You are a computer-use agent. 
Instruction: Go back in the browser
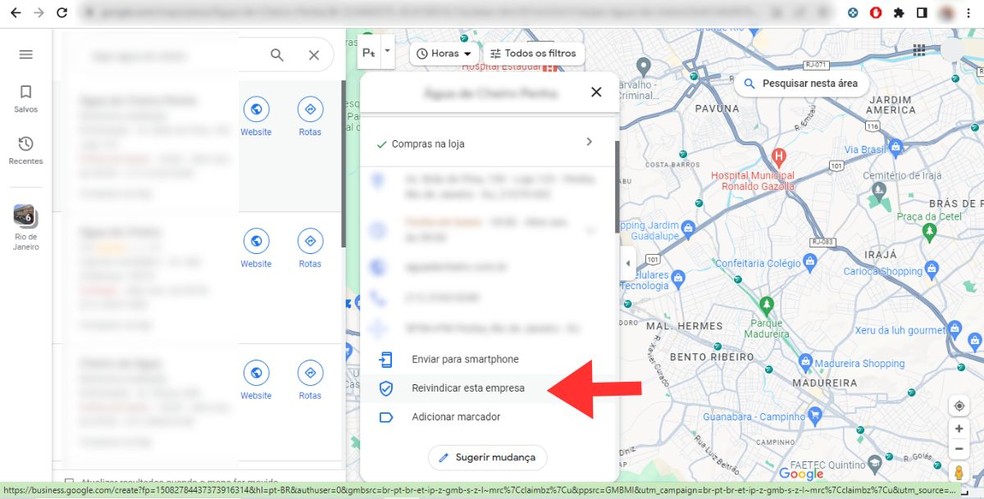tap(16, 13)
